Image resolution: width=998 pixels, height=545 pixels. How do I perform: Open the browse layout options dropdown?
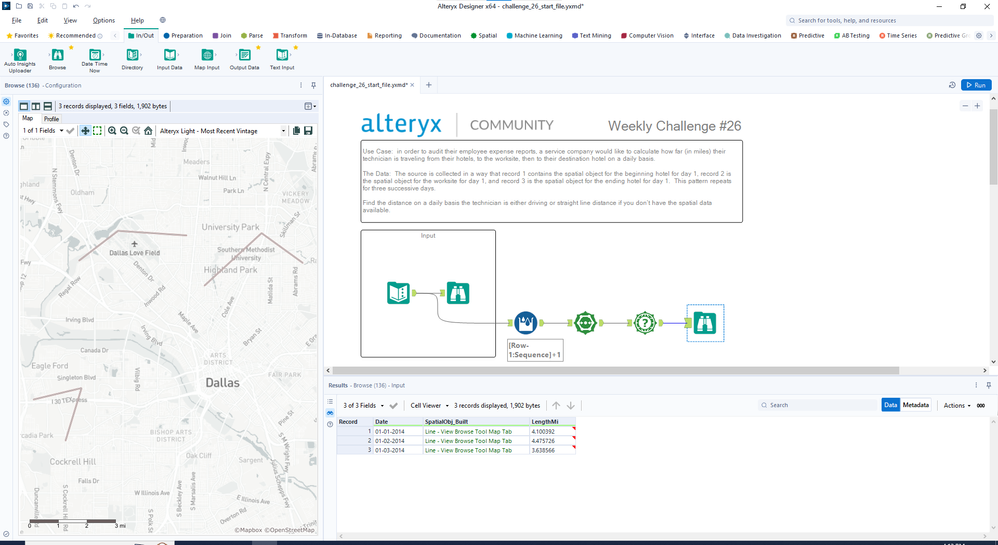coord(310,106)
